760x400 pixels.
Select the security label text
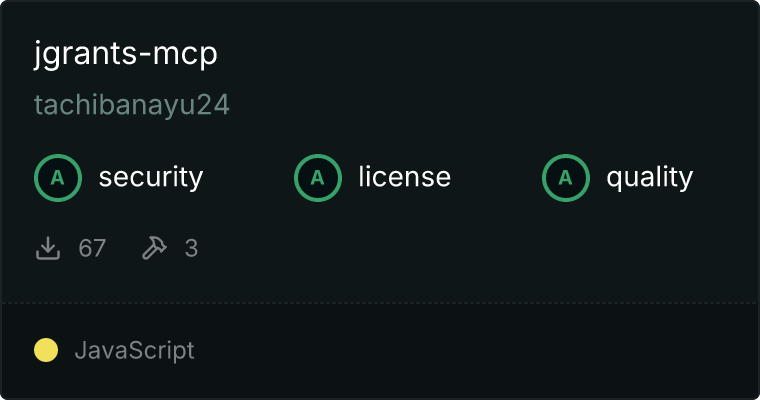[151, 177]
